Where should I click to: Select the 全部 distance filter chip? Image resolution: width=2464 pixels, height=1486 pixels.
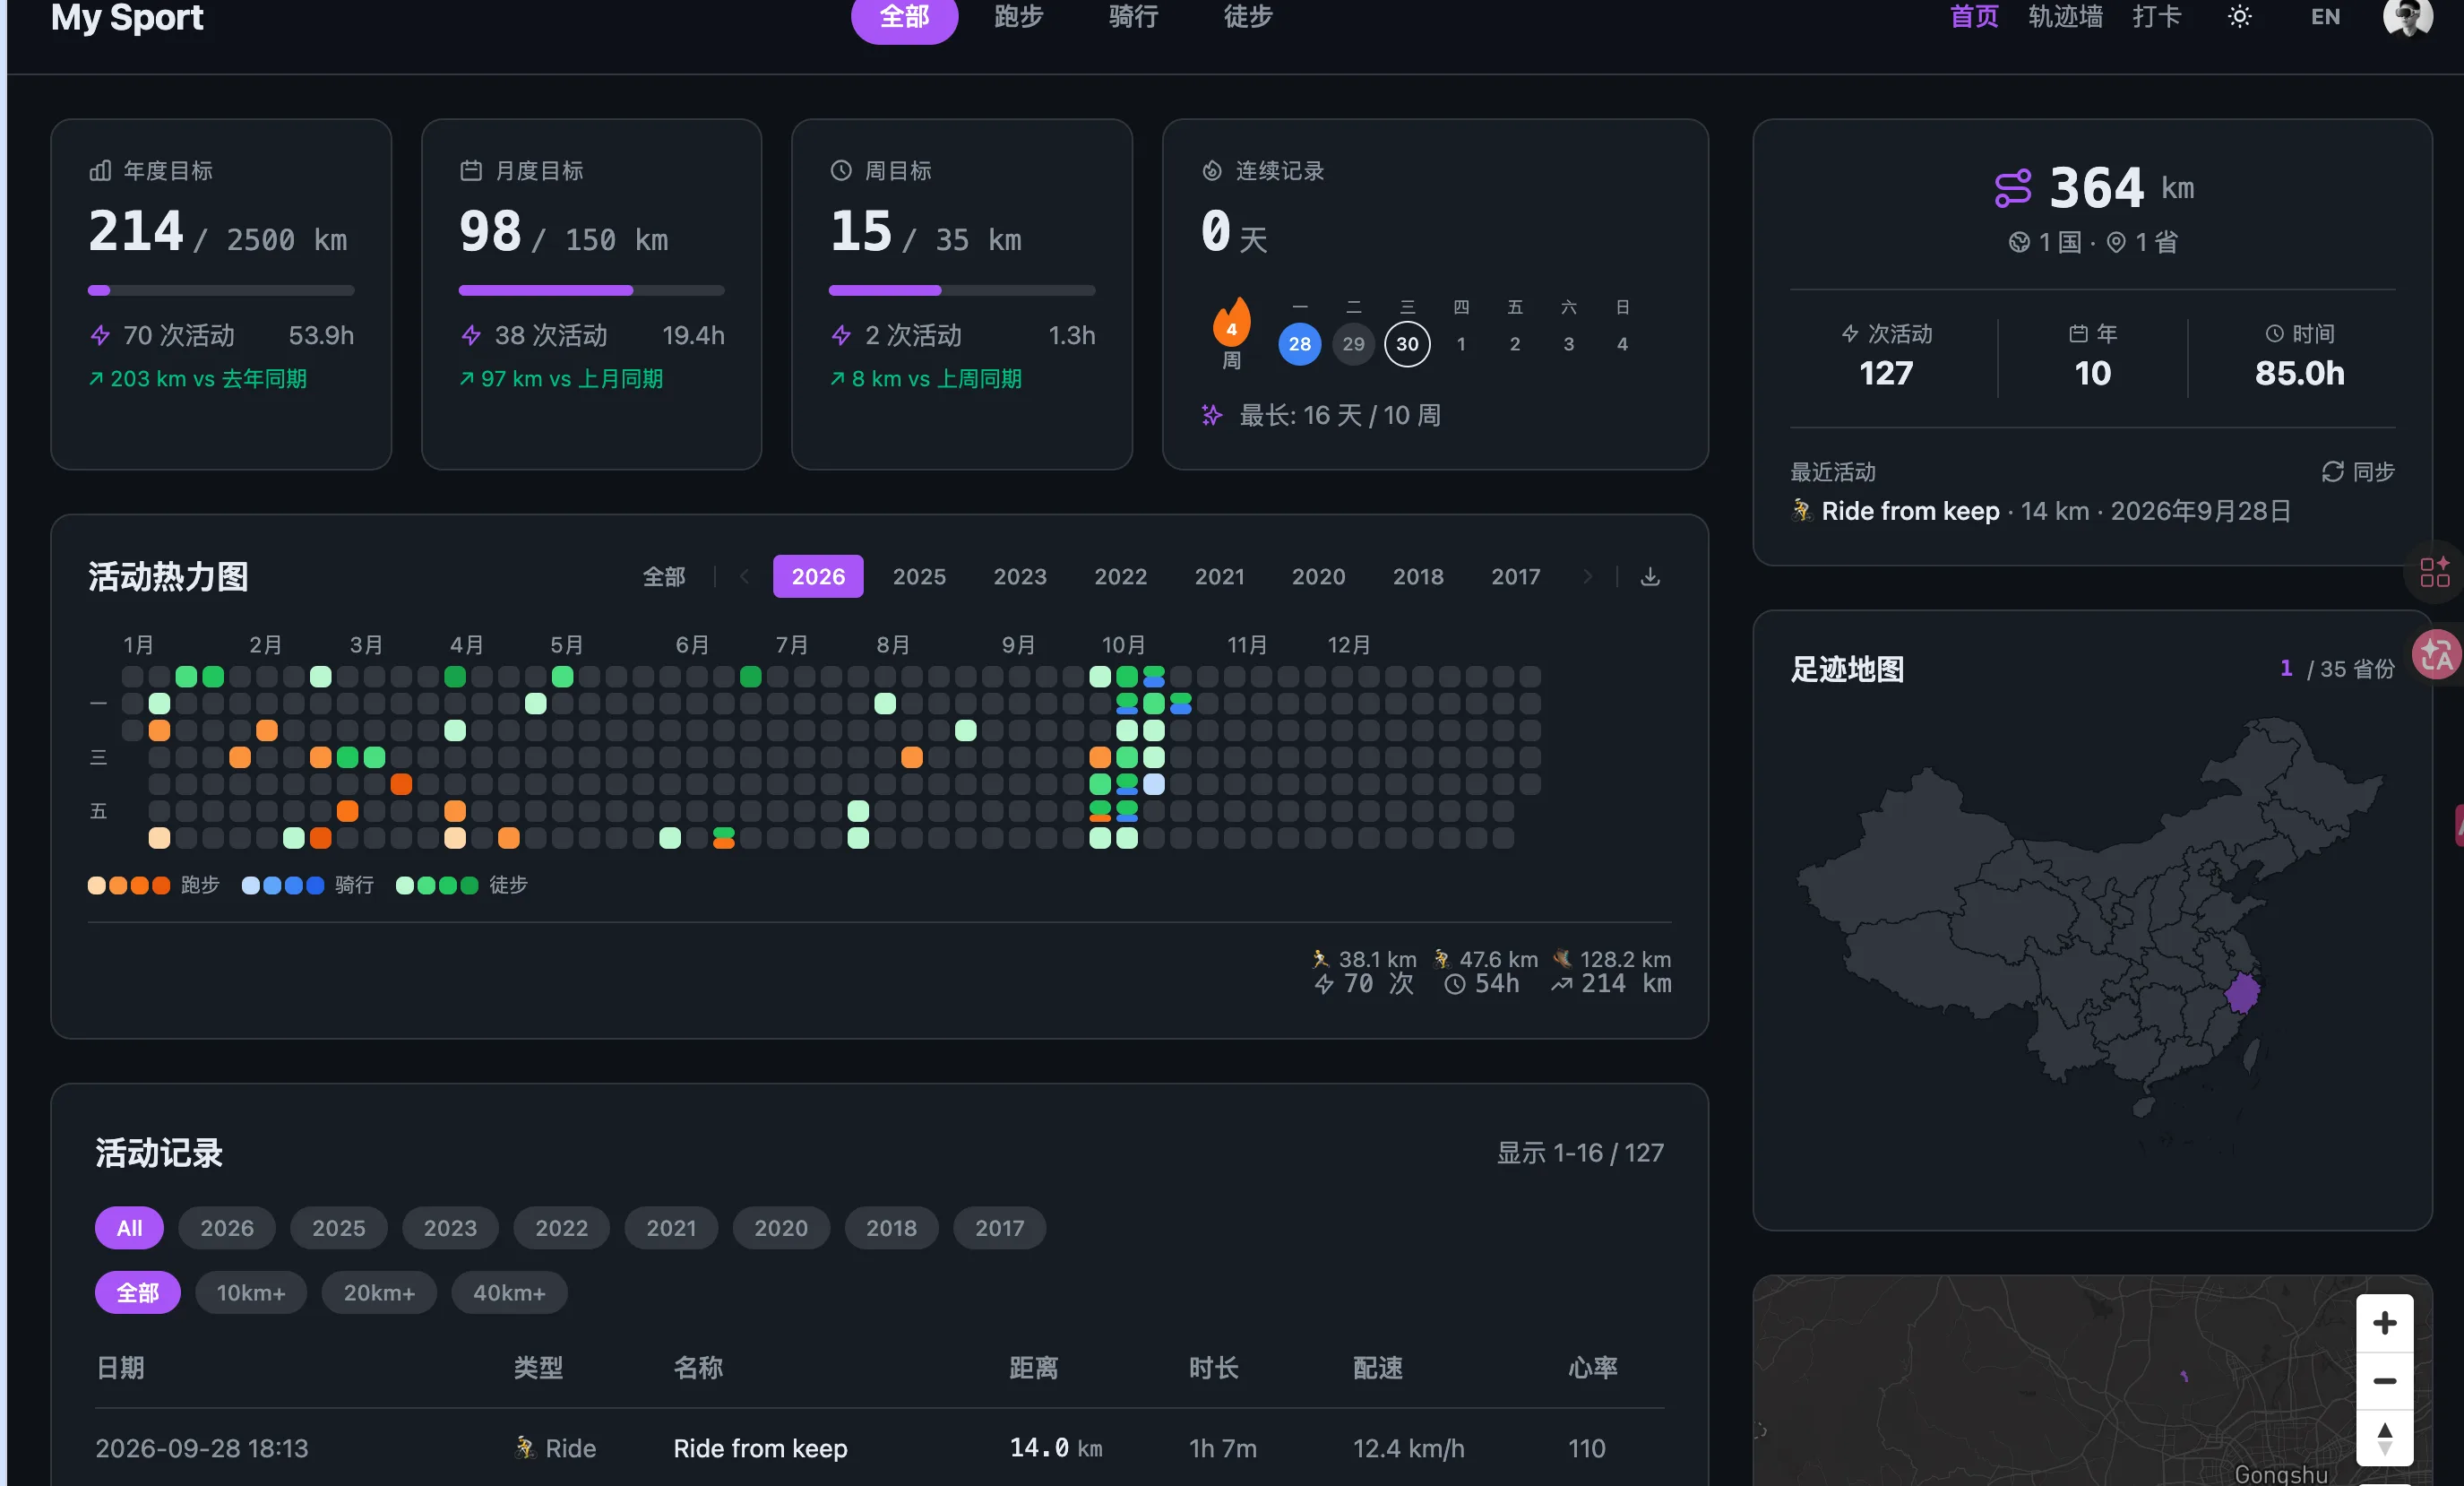tap(137, 1293)
